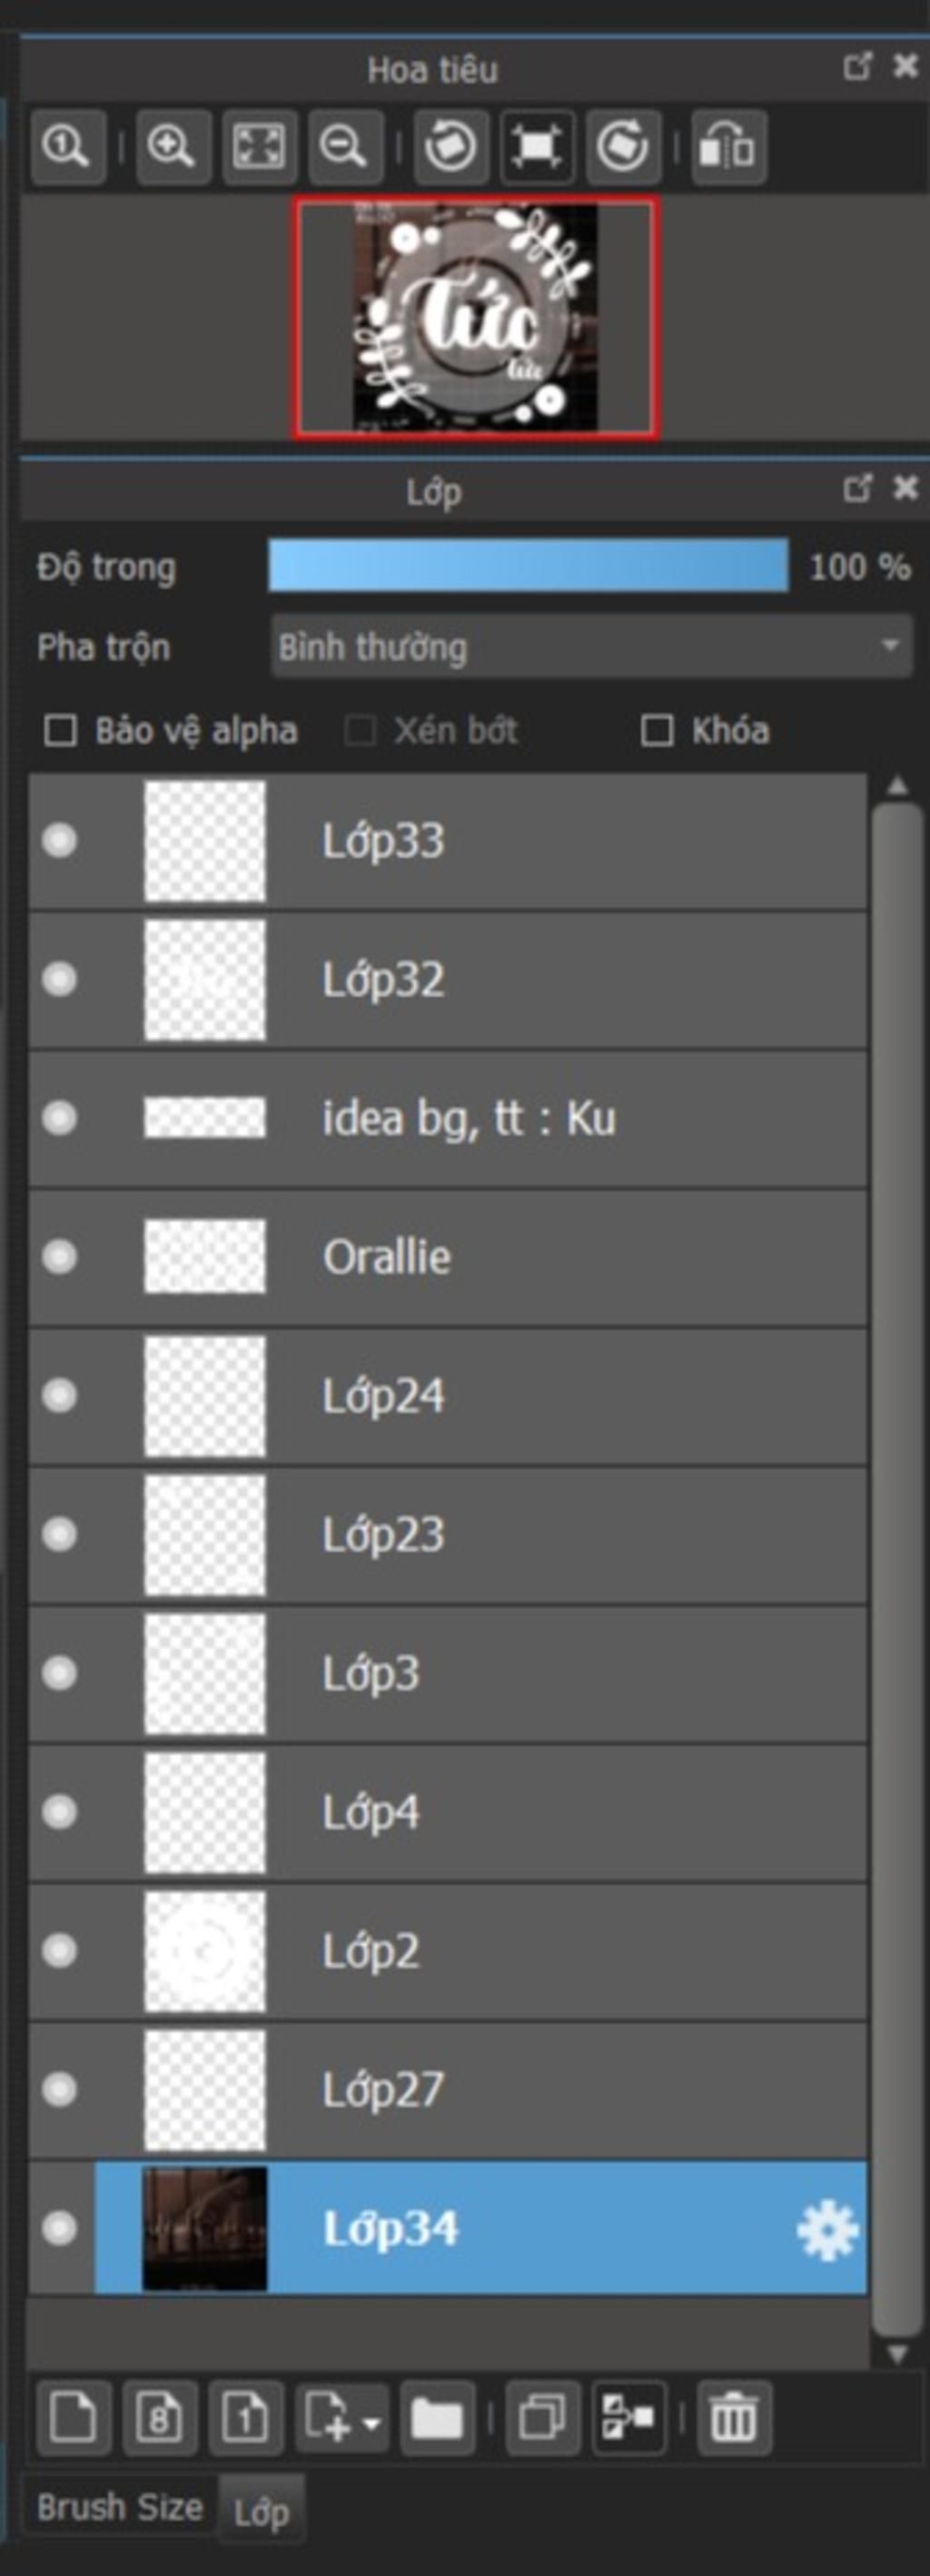This screenshot has height=2576, width=930.
Task: Fit canvas to screen icon
Action: 259,147
